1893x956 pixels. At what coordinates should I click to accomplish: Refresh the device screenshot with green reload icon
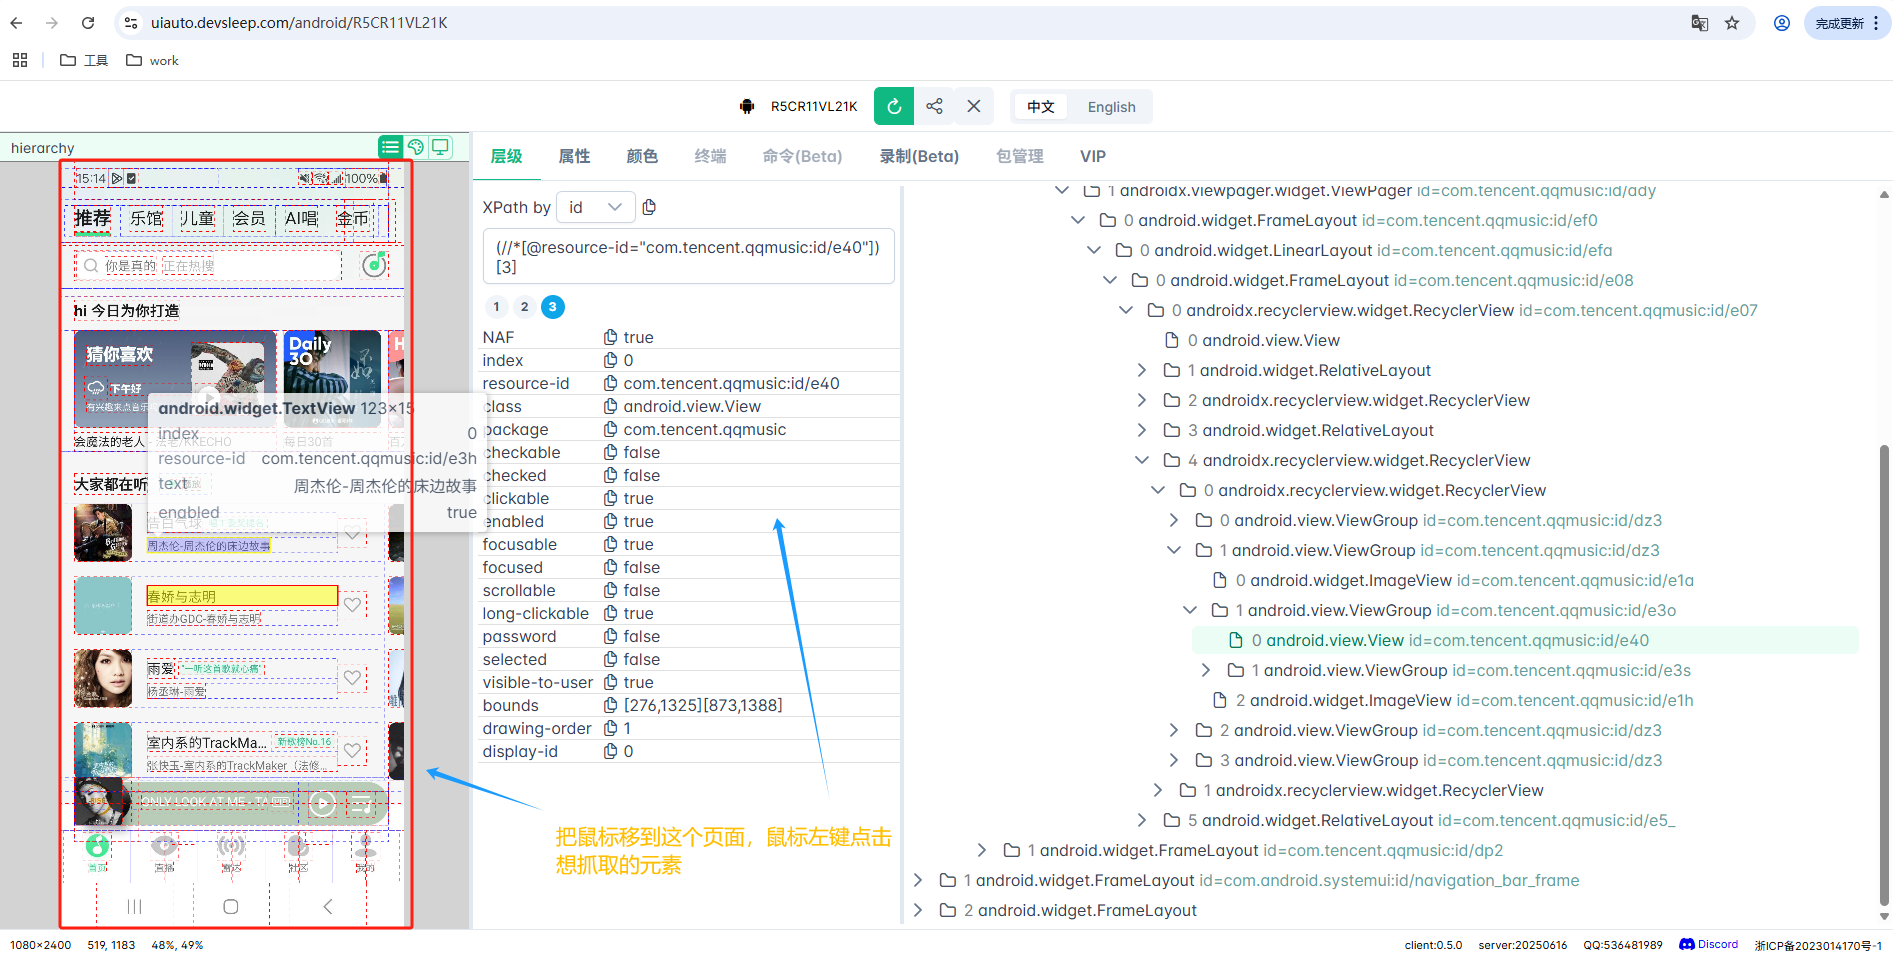[893, 105]
